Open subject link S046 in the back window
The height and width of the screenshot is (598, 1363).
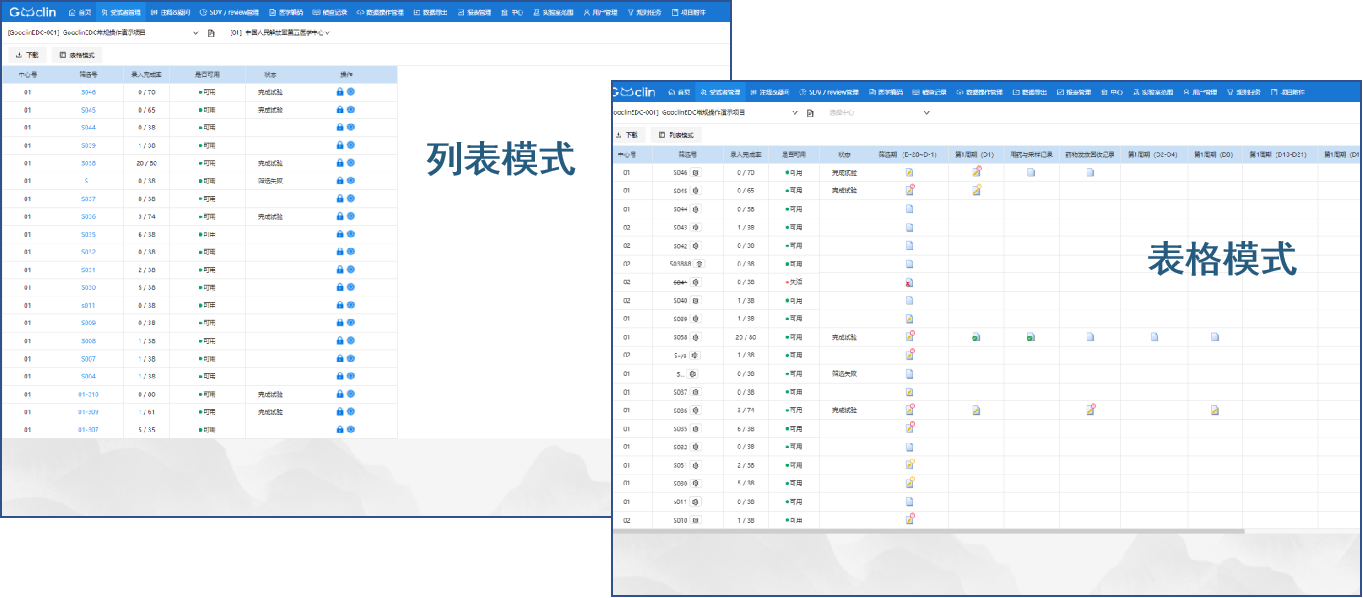point(88,92)
